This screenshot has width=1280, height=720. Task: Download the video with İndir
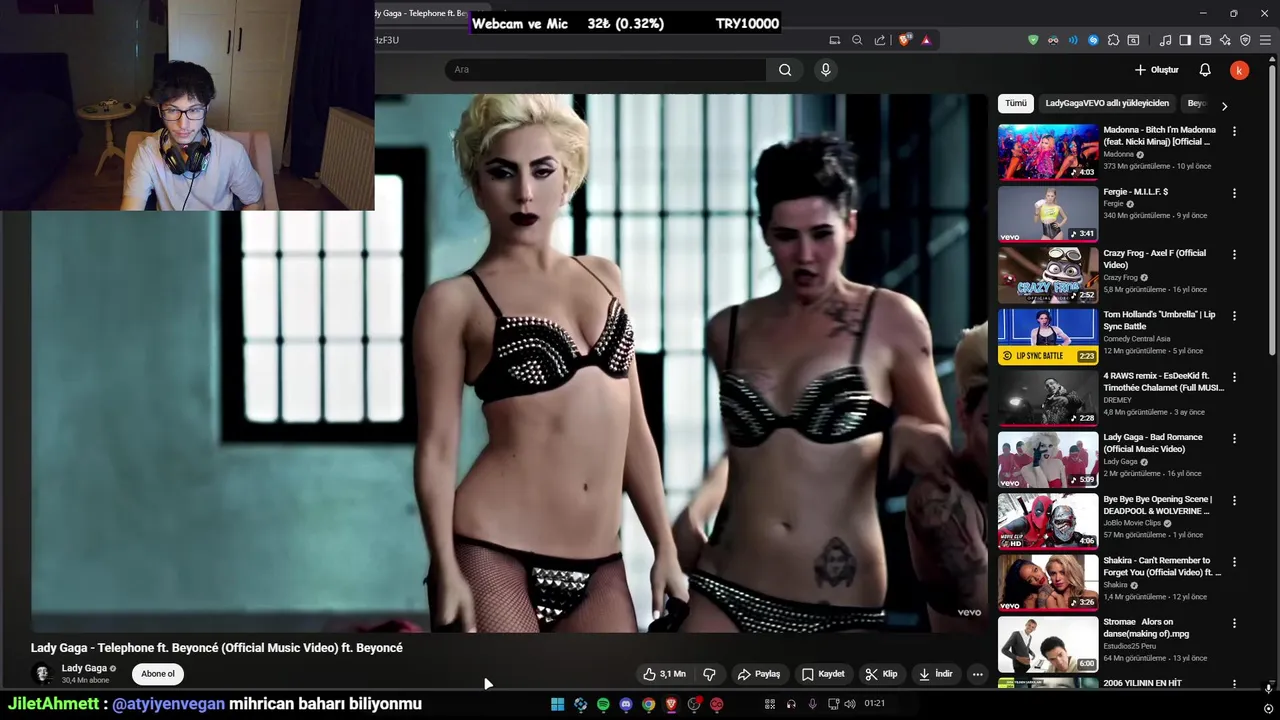(x=935, y=674)
